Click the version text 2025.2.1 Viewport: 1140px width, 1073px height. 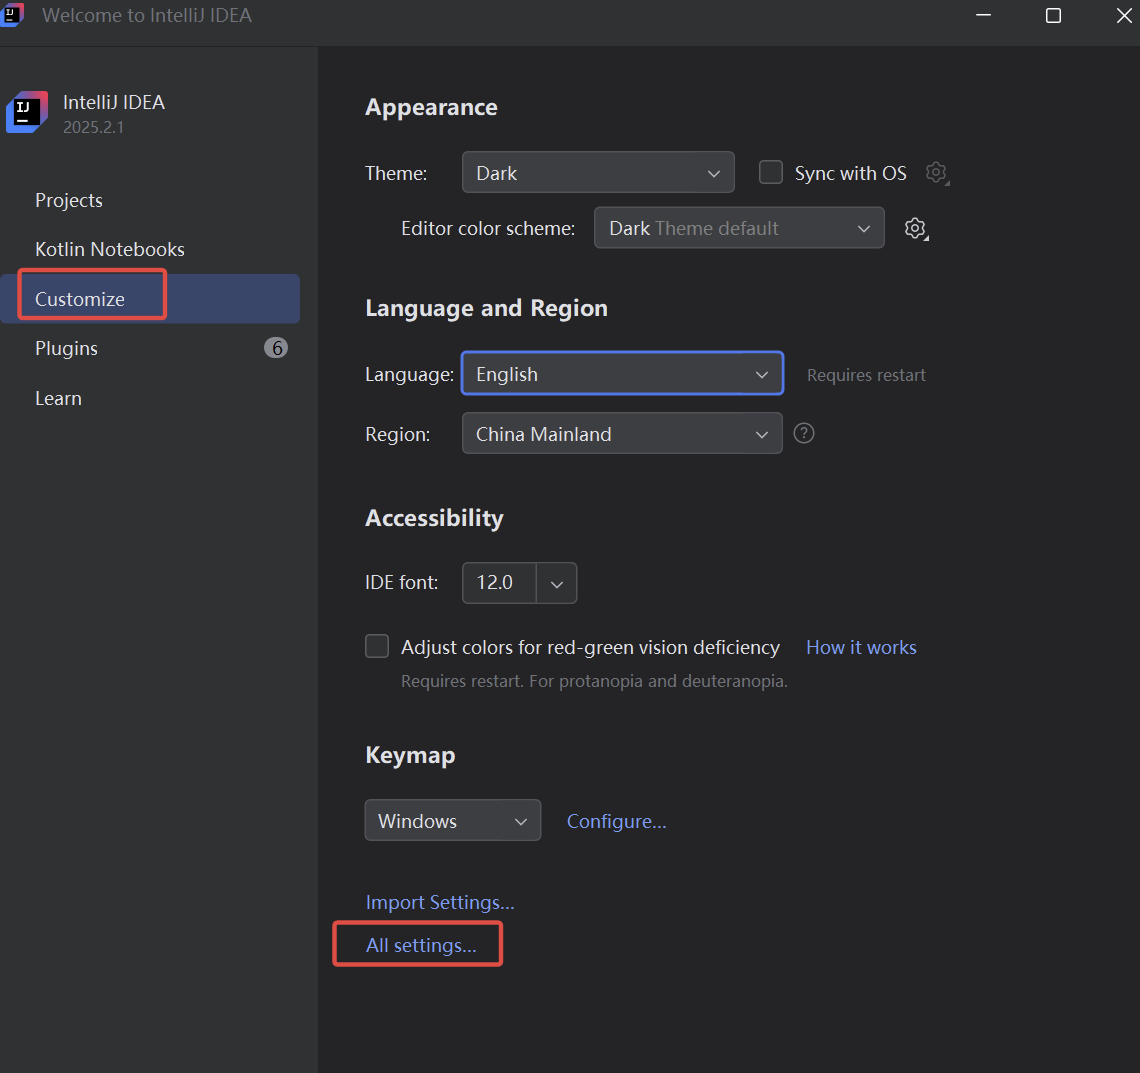[x=93, y=127]
